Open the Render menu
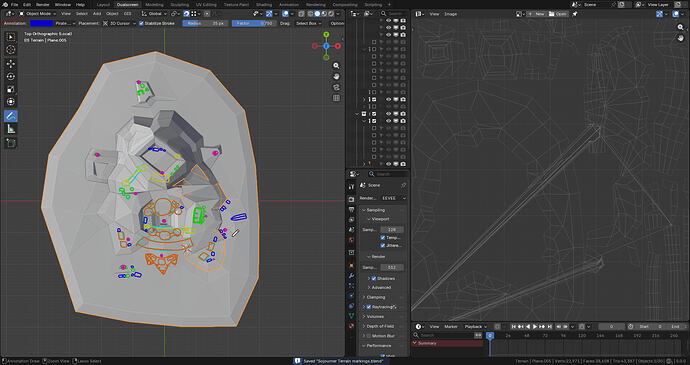 (x=43, y=4)
